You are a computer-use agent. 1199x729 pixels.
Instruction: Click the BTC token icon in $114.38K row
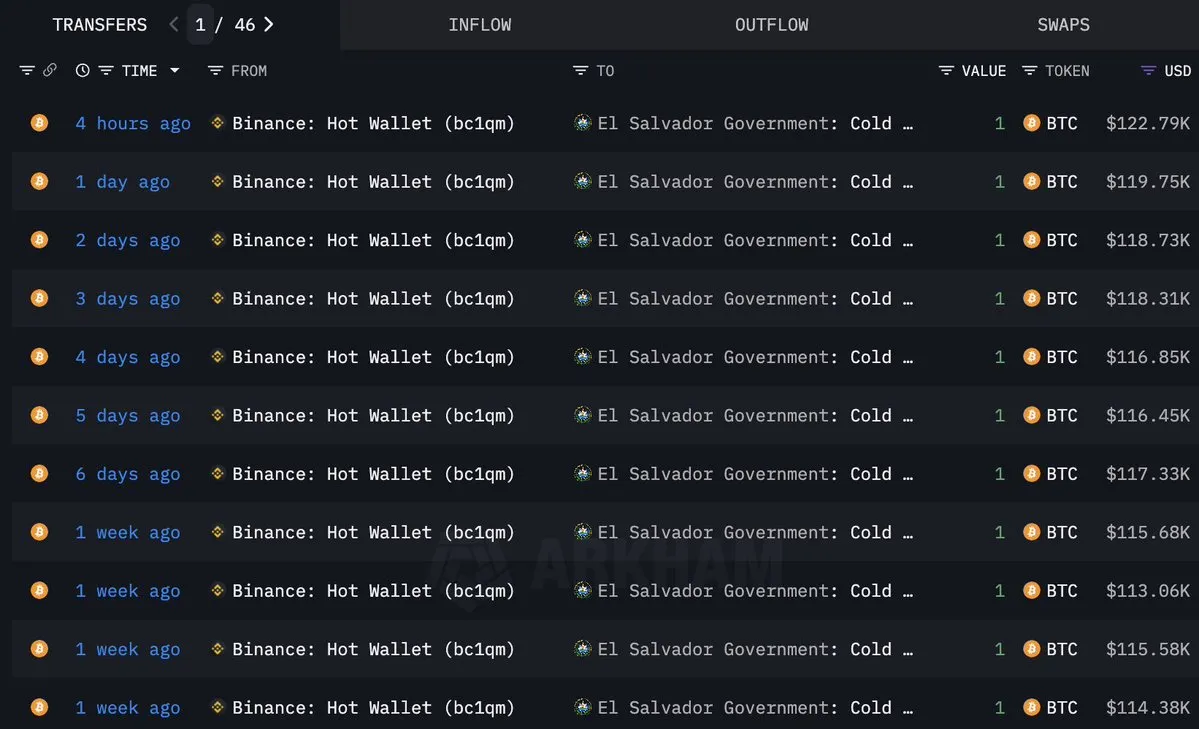1032,707
